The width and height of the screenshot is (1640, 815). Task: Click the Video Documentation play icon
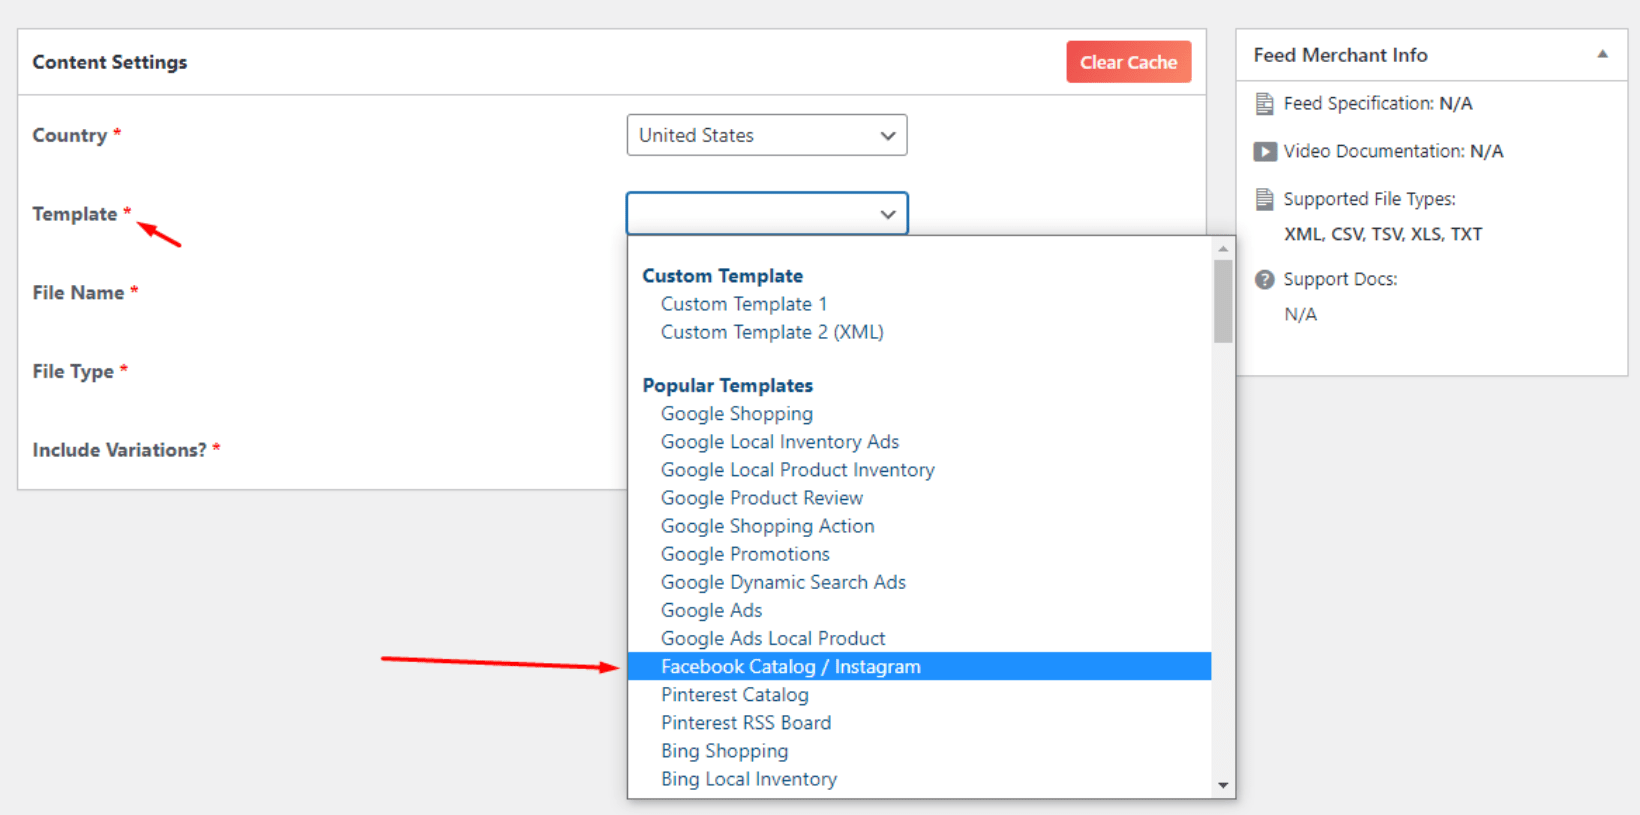[x=1265, y=152]
